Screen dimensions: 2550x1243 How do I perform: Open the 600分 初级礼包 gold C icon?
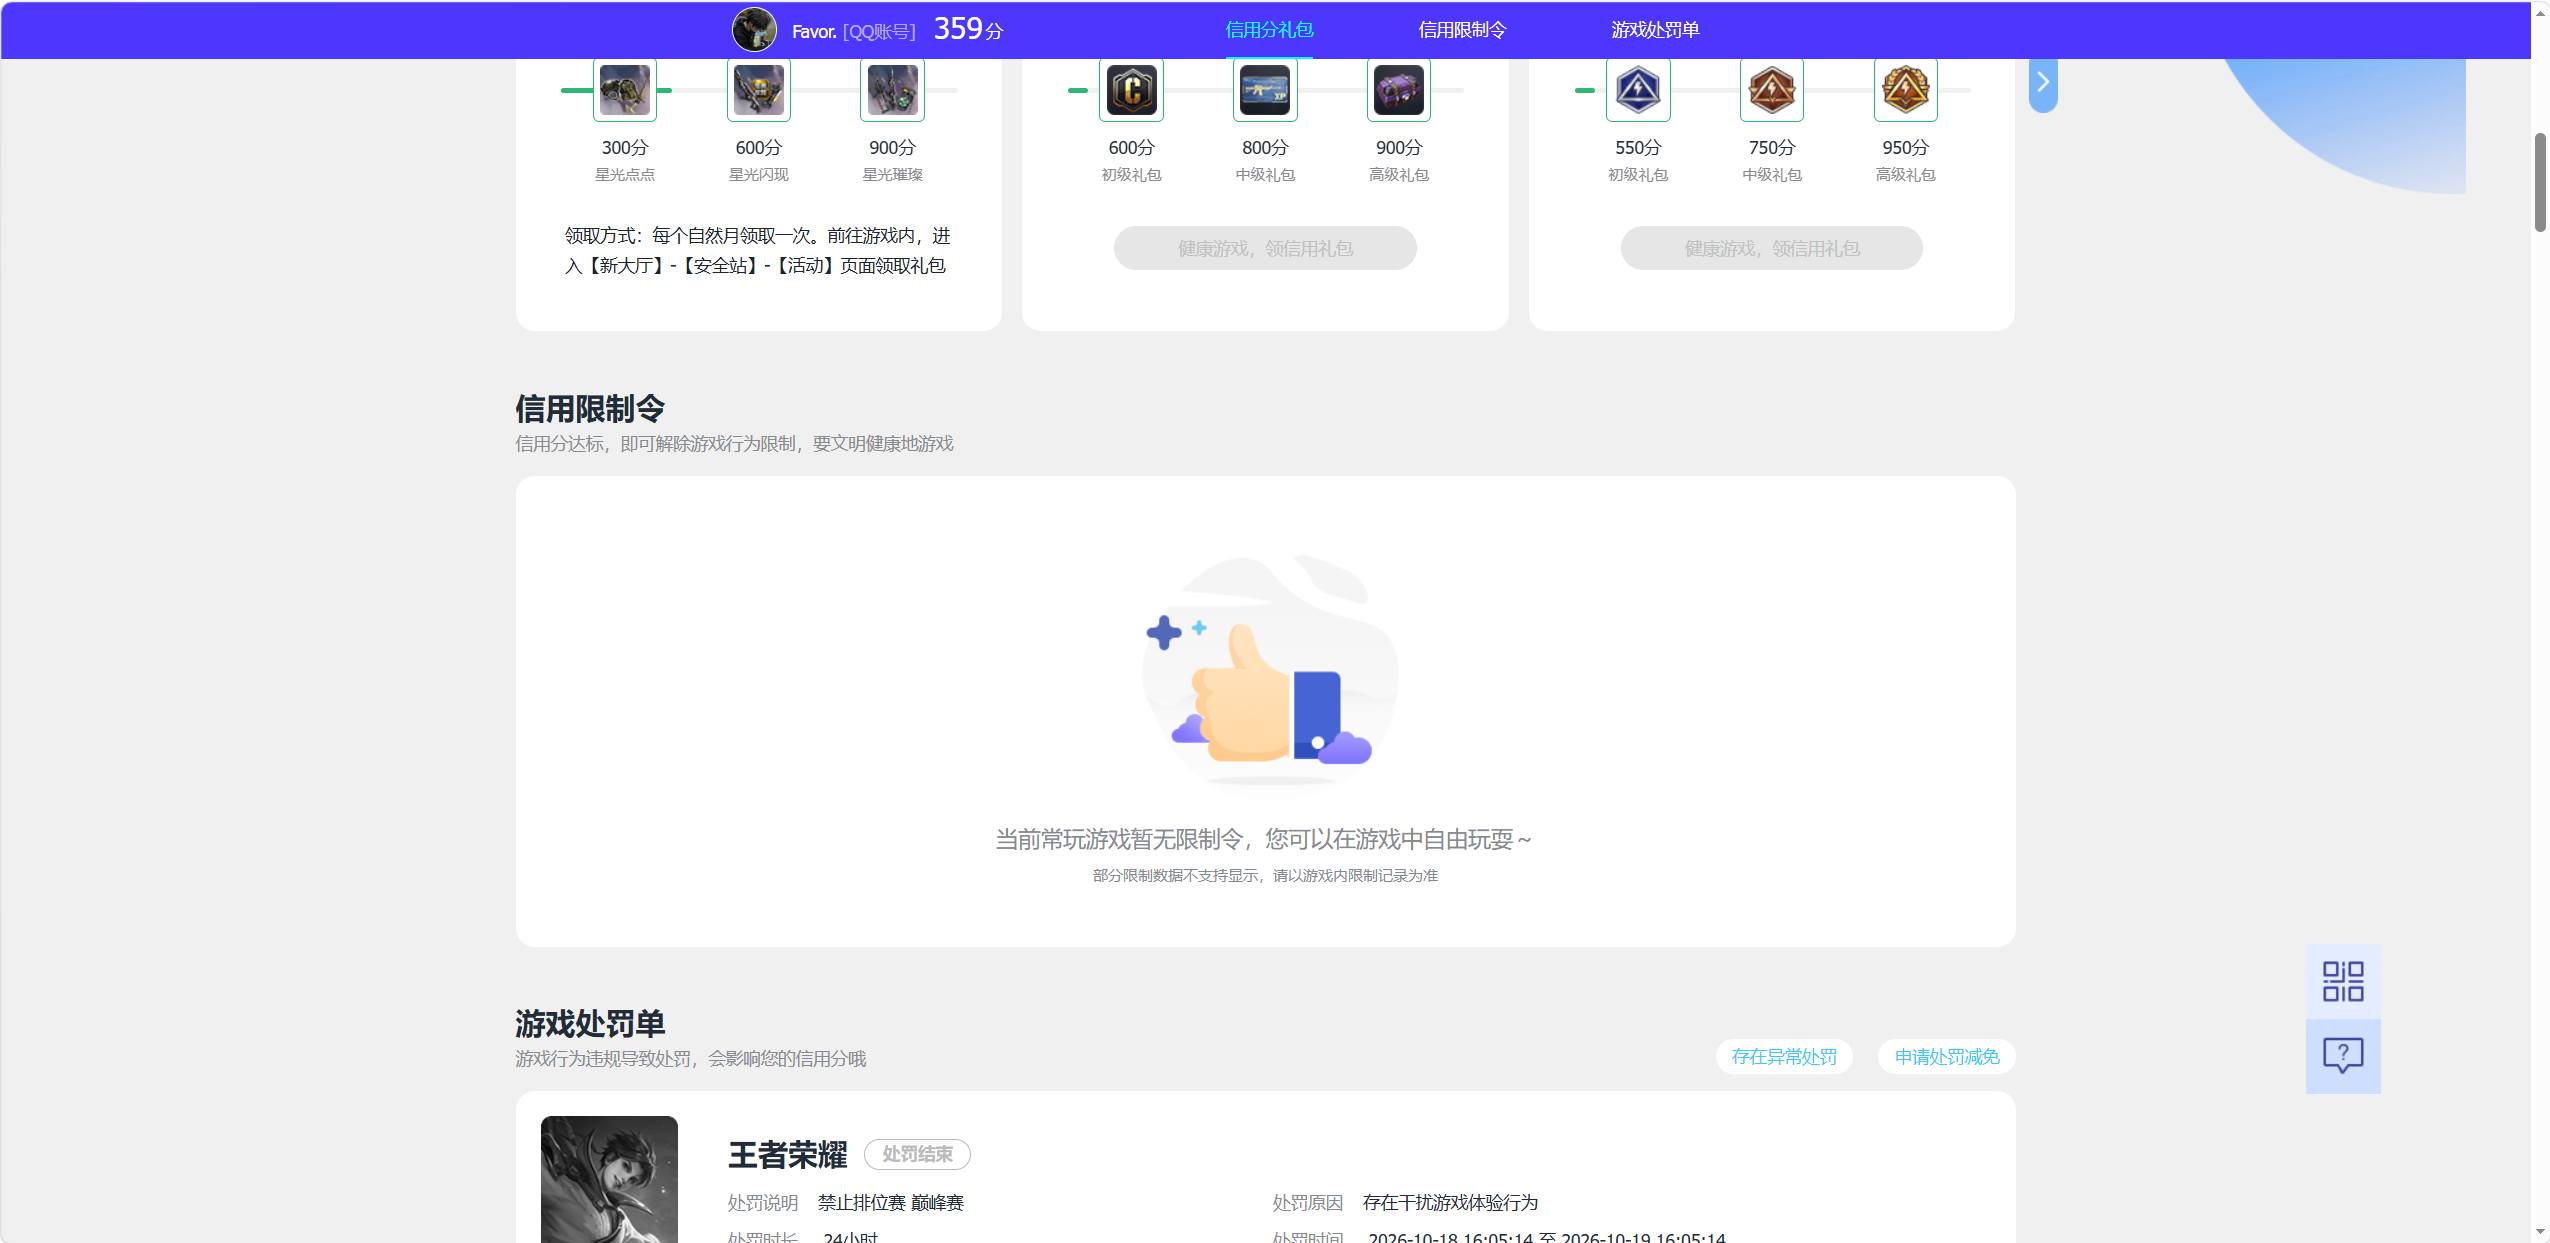pyautogui.click(x=1131, y=90)
